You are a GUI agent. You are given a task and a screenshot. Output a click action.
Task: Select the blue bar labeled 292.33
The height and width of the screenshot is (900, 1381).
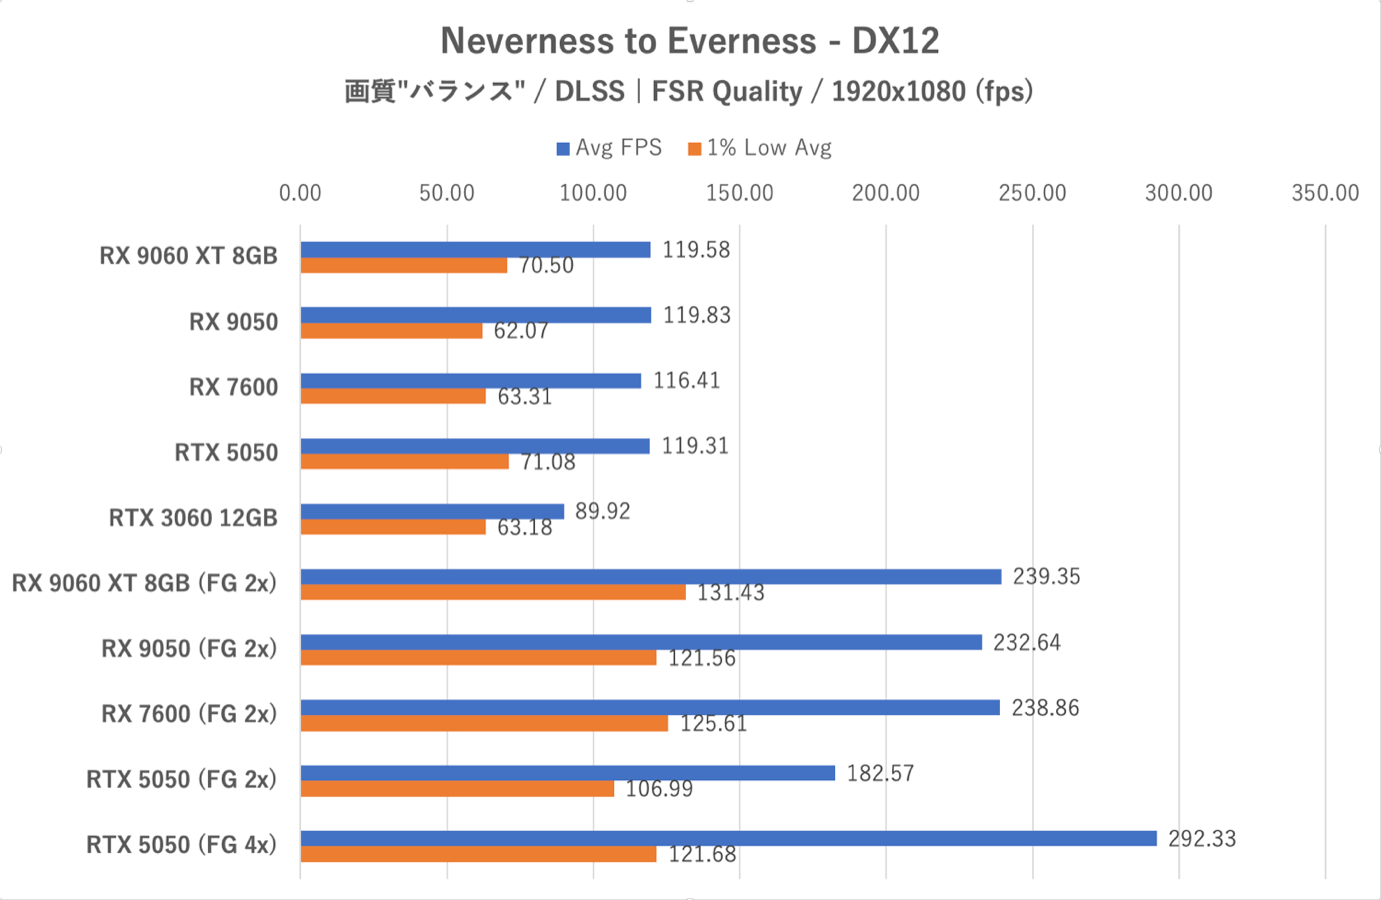tap(729, 838)
